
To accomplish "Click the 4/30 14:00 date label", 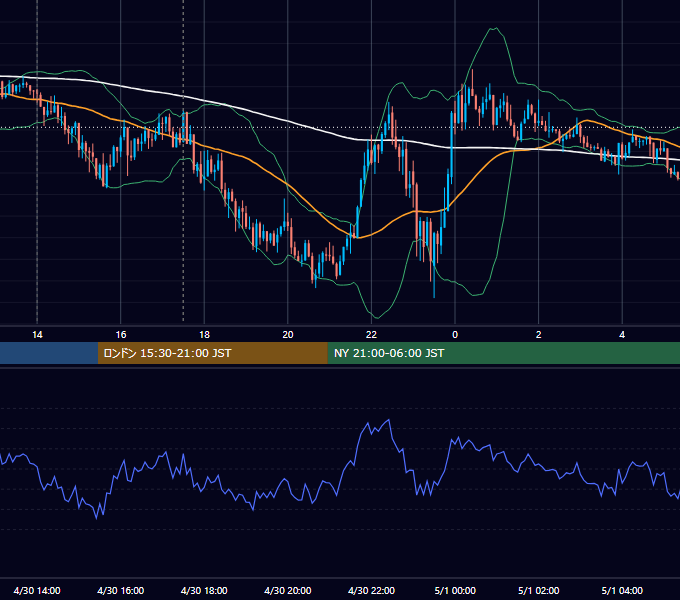I will click(x=37, y=590).
